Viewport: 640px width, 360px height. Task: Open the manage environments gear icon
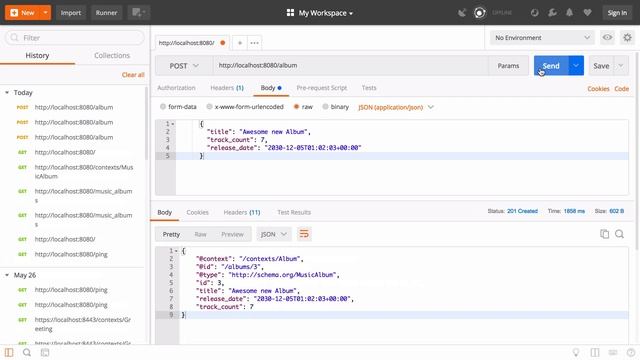(627, 38)
